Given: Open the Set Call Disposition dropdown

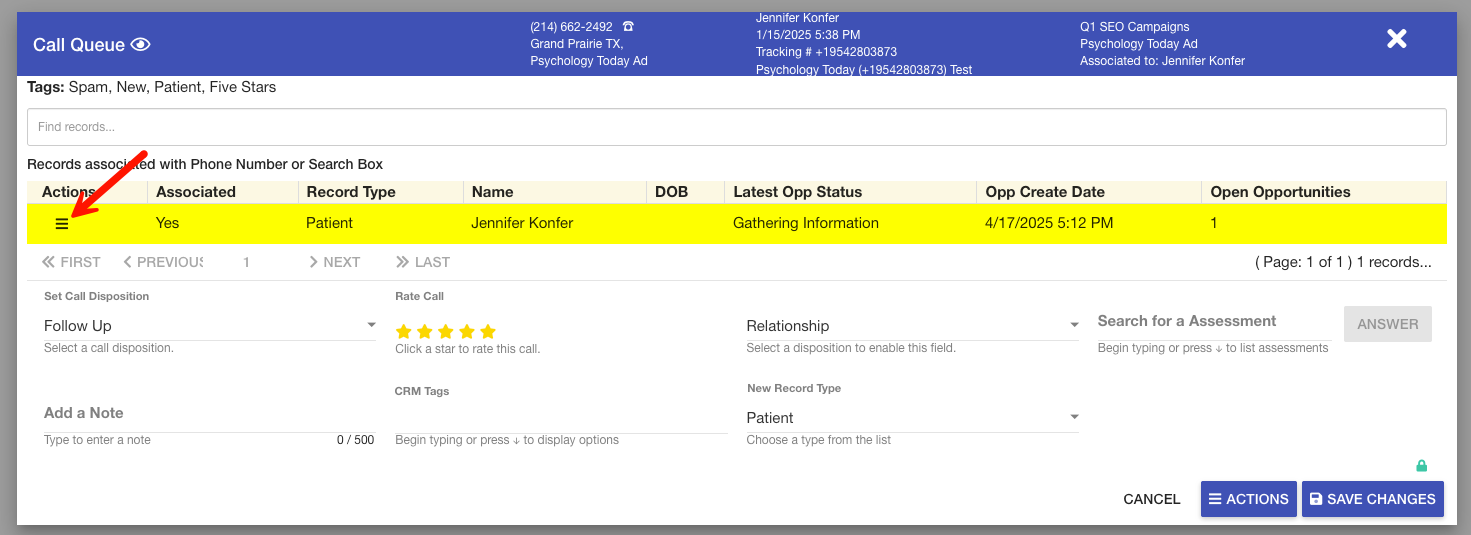Looking at the screenshot, I should (x=210, y=326).
